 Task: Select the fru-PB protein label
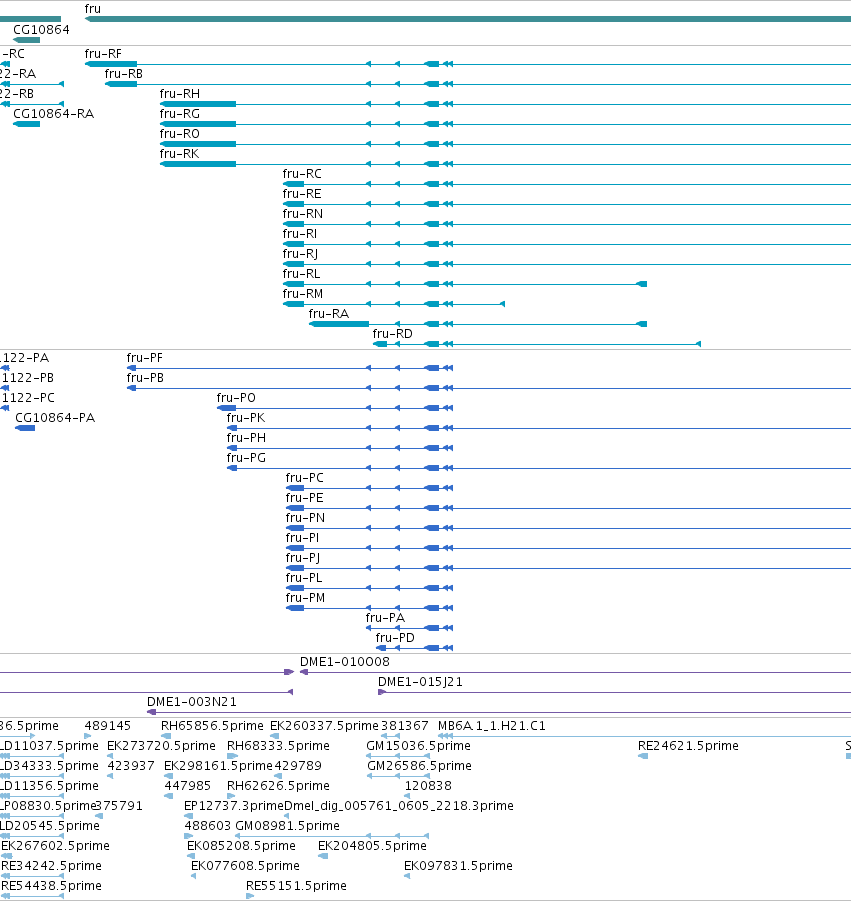pyautogui.click(x=145, y=378)
